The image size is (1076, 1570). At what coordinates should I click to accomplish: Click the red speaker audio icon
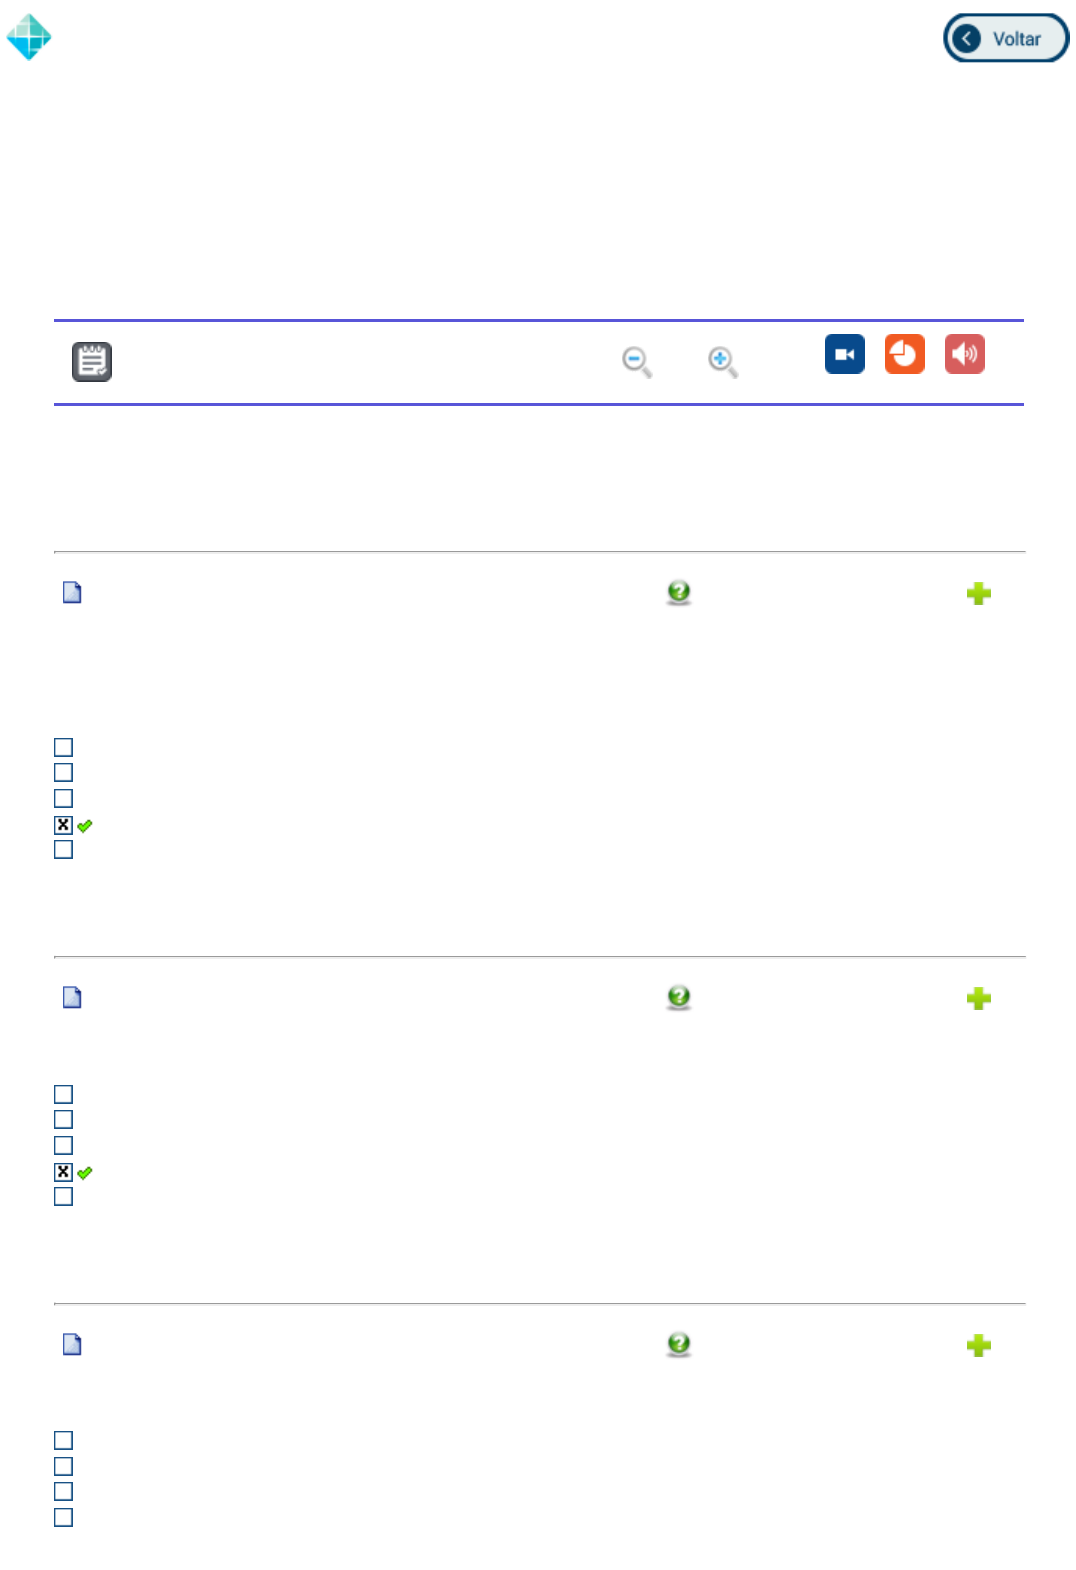click(964, 354)
